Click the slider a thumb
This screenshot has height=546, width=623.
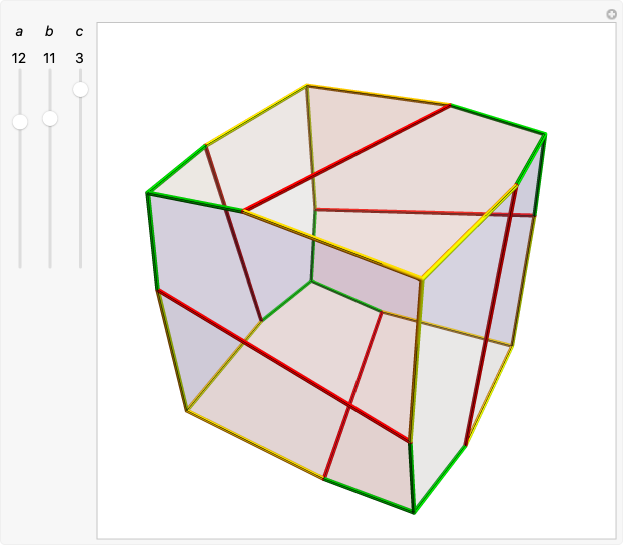coord(20,122)
